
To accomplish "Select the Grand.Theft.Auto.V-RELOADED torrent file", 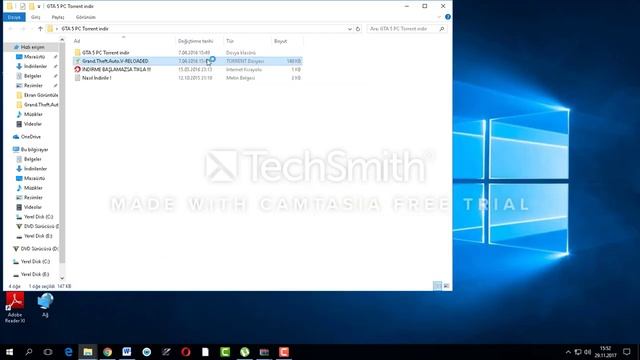I will coord(188,61).
